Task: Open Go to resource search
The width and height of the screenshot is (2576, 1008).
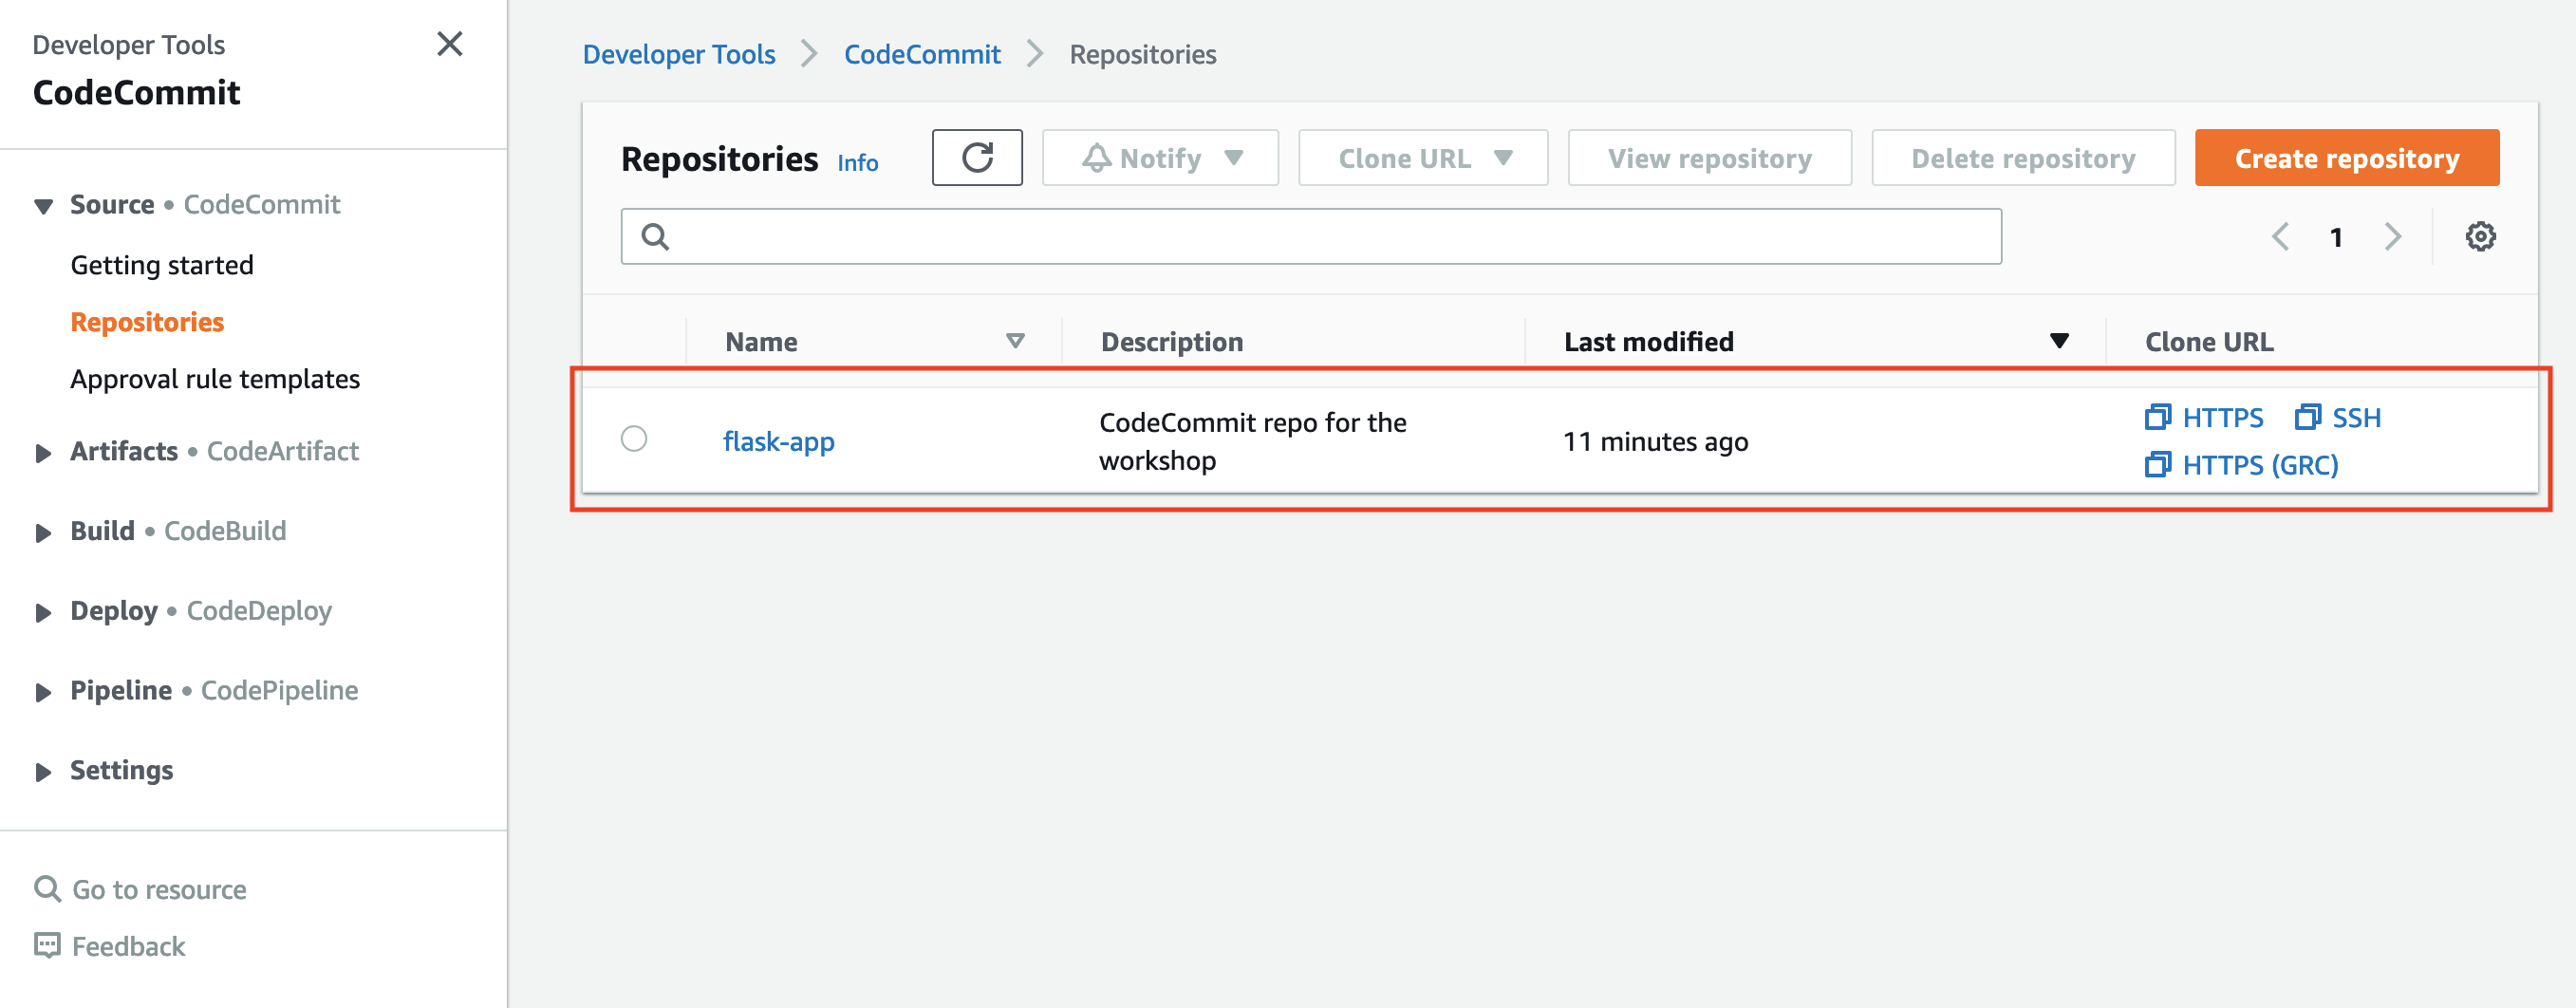Action: tap(140, 889)
